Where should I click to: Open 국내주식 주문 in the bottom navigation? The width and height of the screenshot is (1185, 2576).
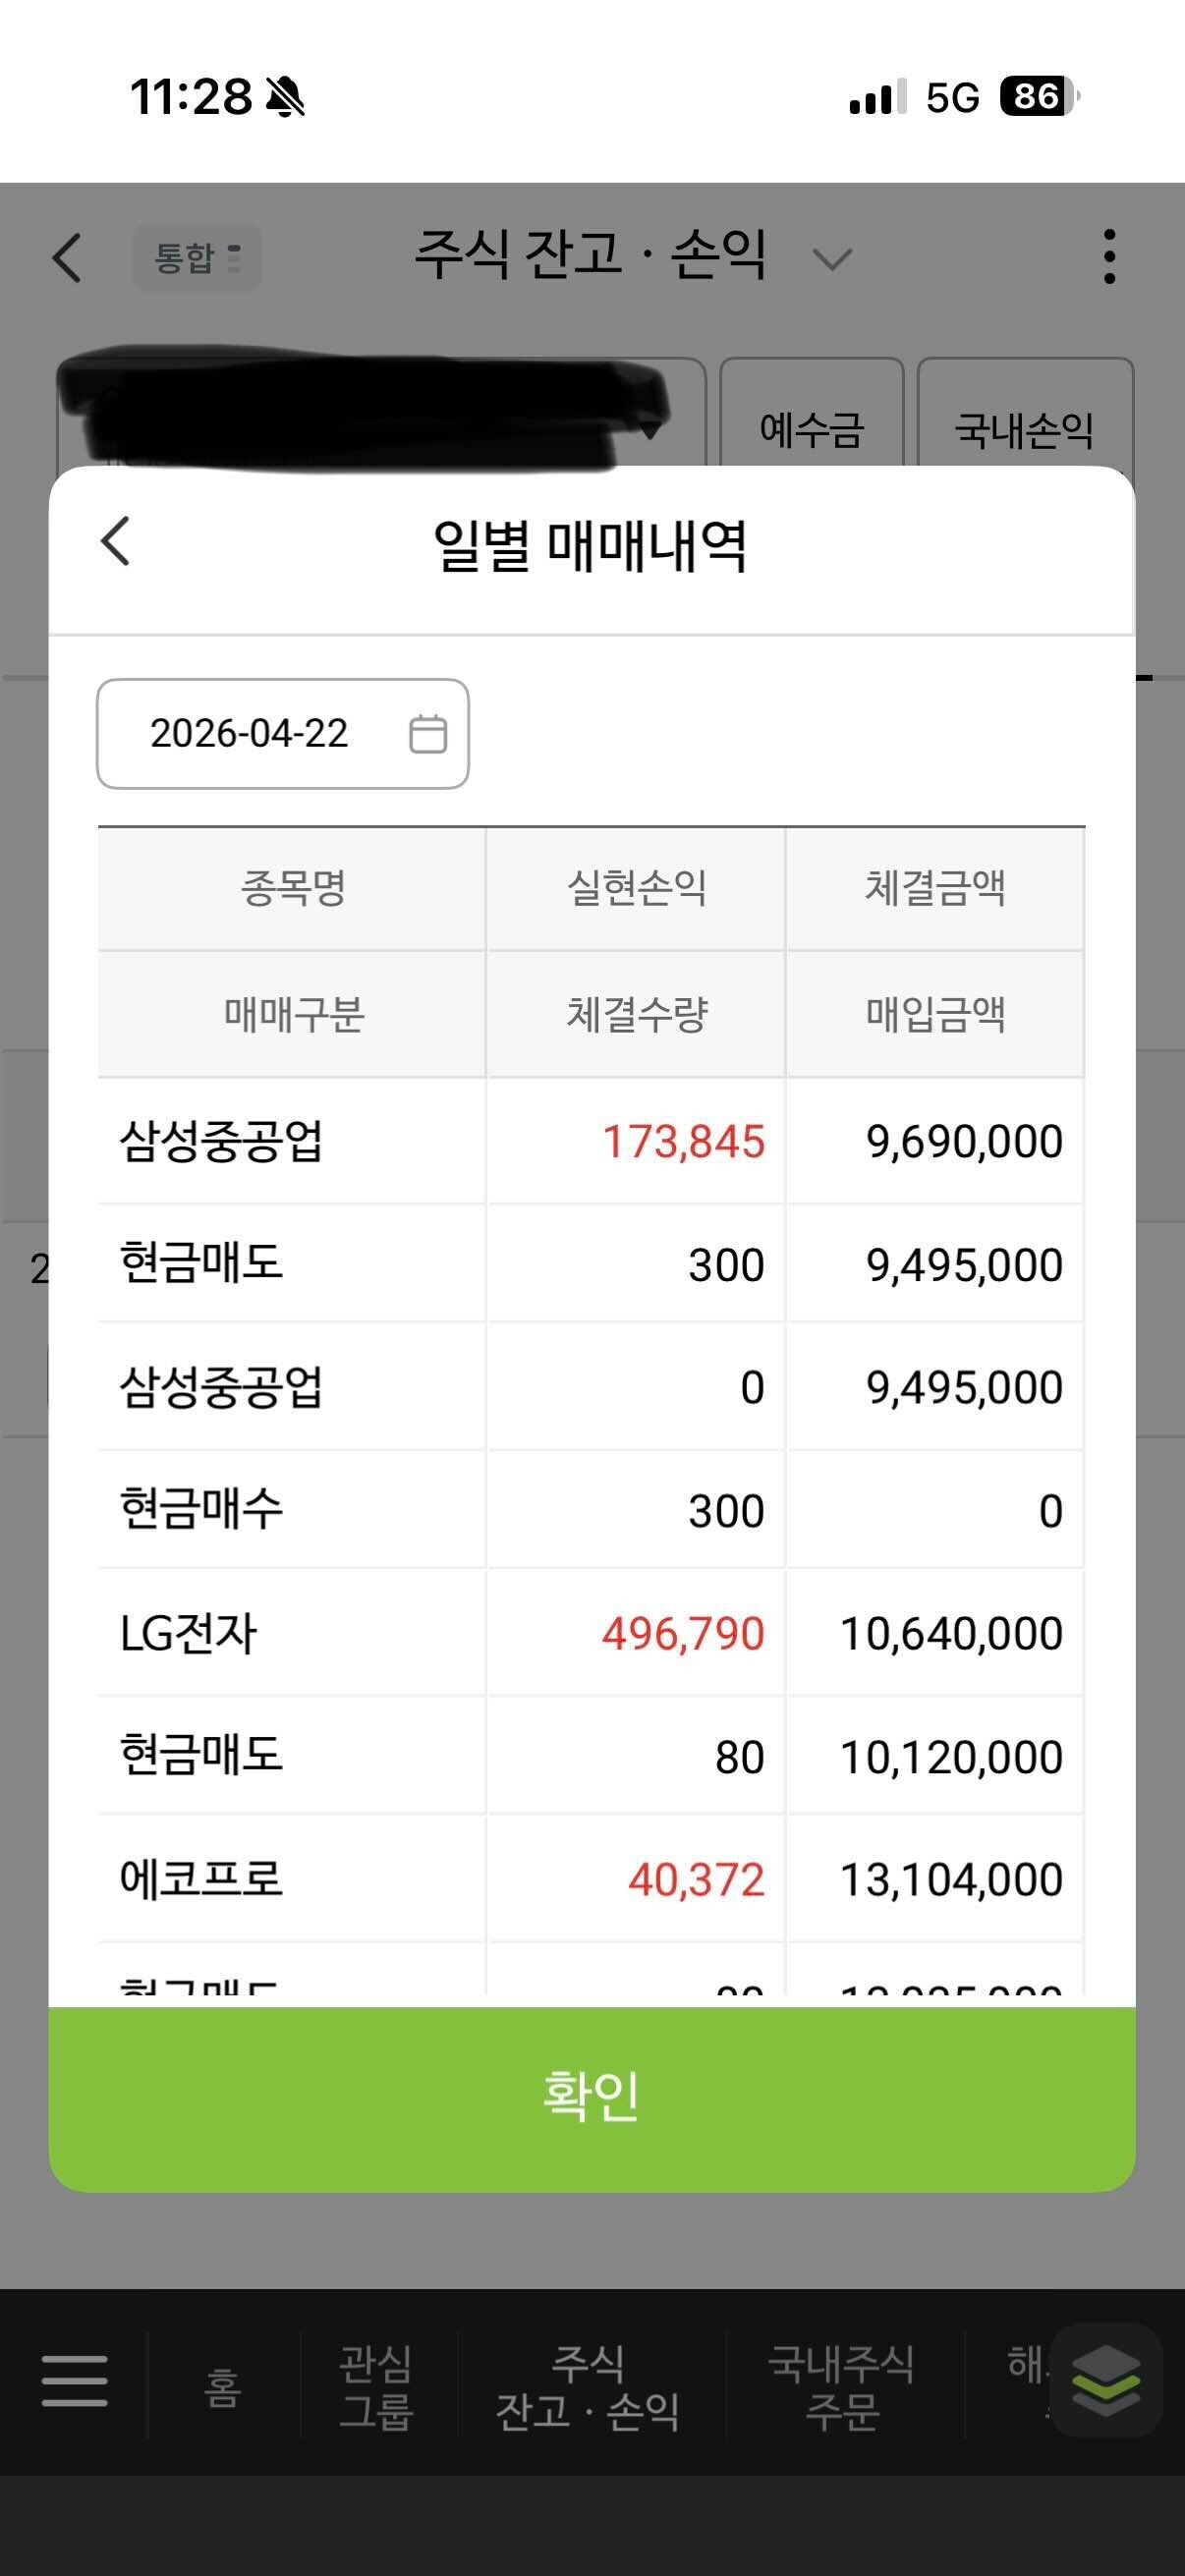[x=842, y=2387]
